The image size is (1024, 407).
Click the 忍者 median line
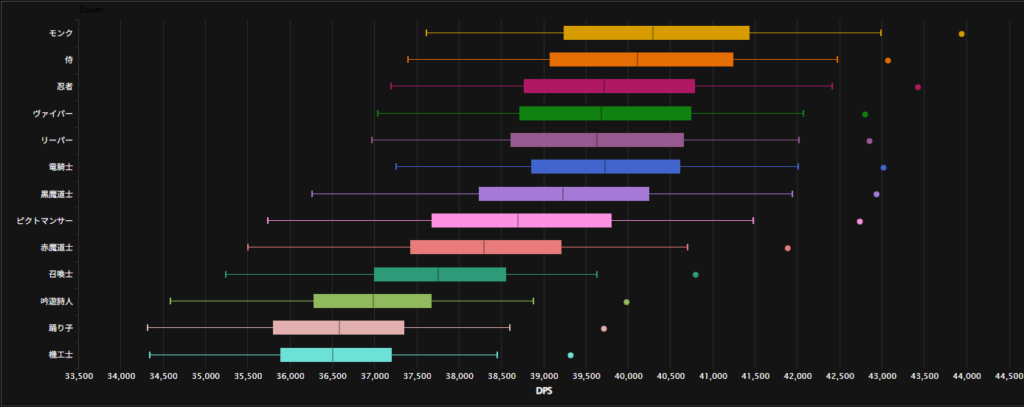coord(604,87)
